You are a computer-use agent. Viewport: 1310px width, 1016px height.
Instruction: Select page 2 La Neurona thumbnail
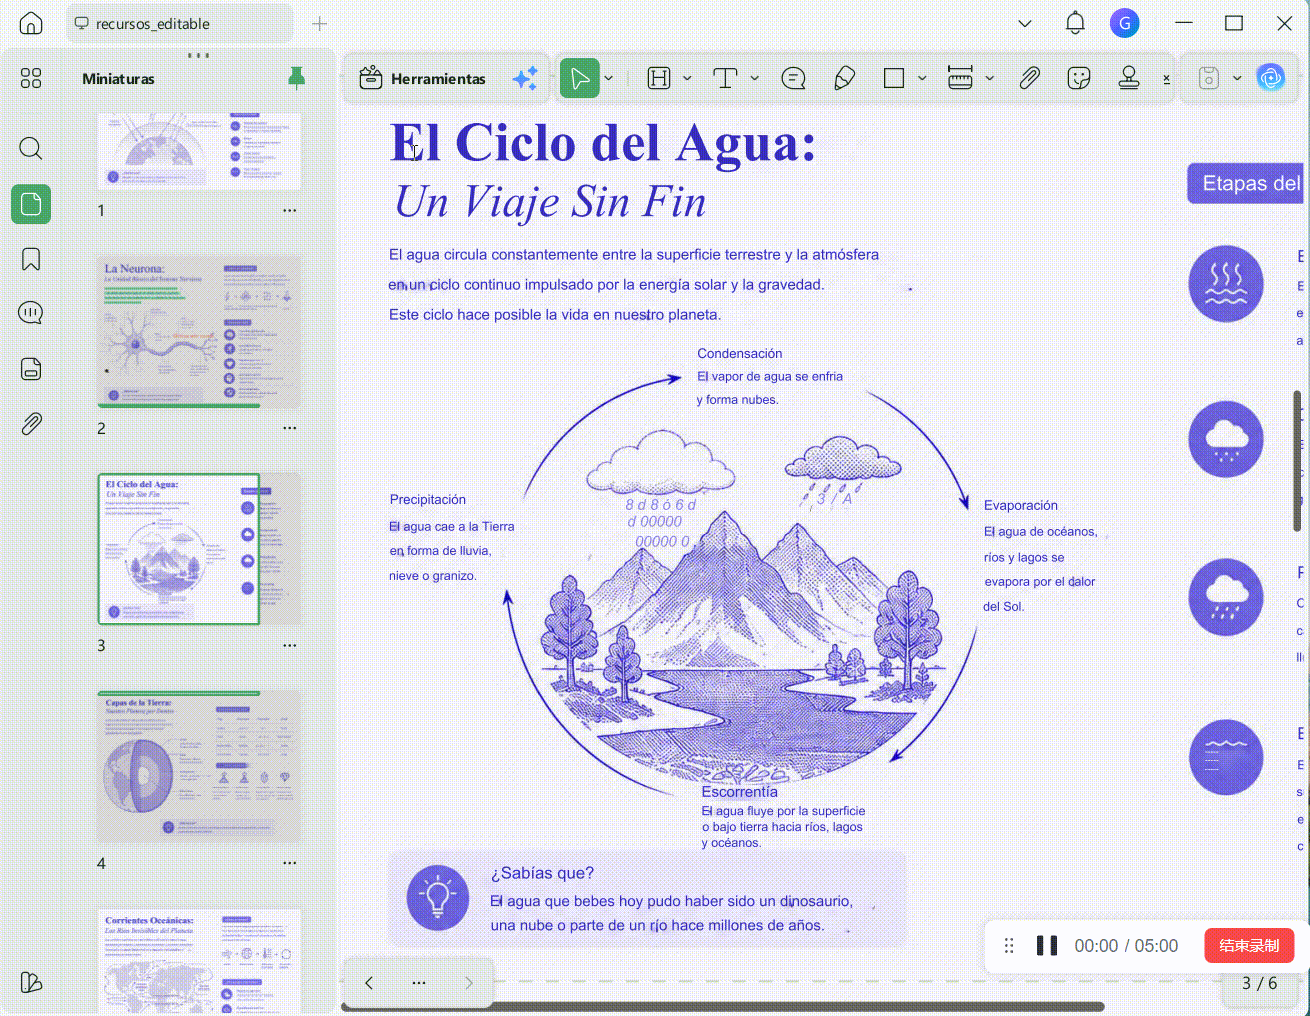tap(199, 331)
